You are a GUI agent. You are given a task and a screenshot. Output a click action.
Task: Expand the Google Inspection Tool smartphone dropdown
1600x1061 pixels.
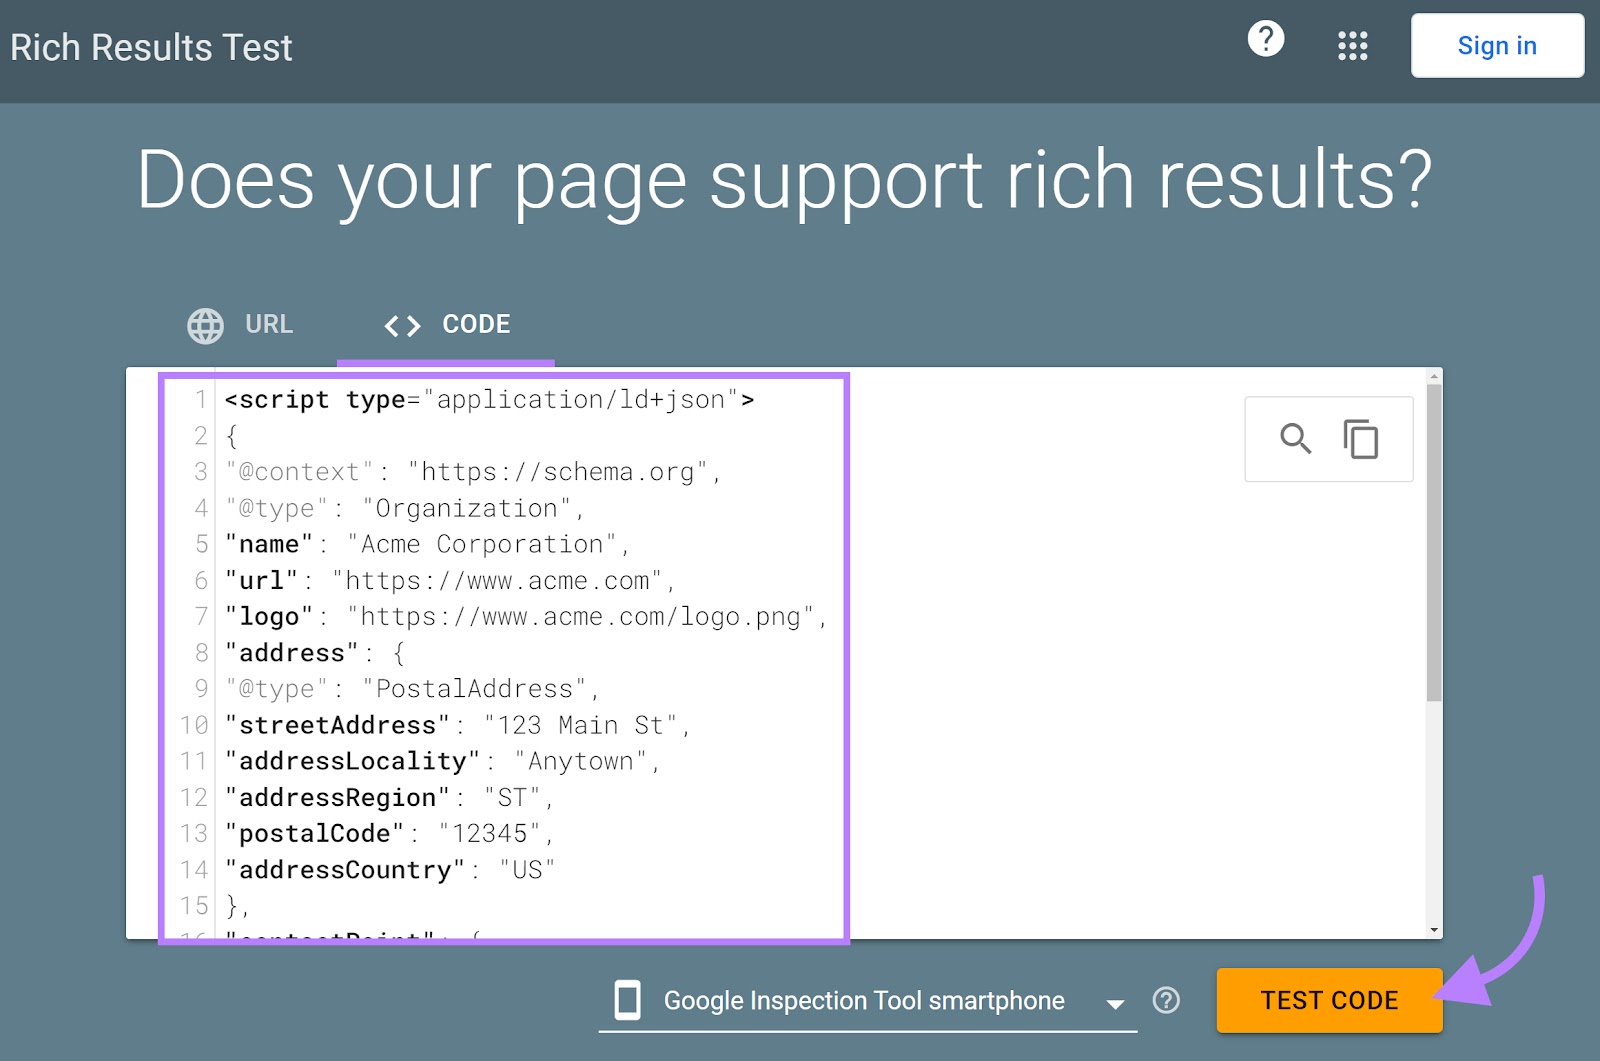tap(864, 1000)
